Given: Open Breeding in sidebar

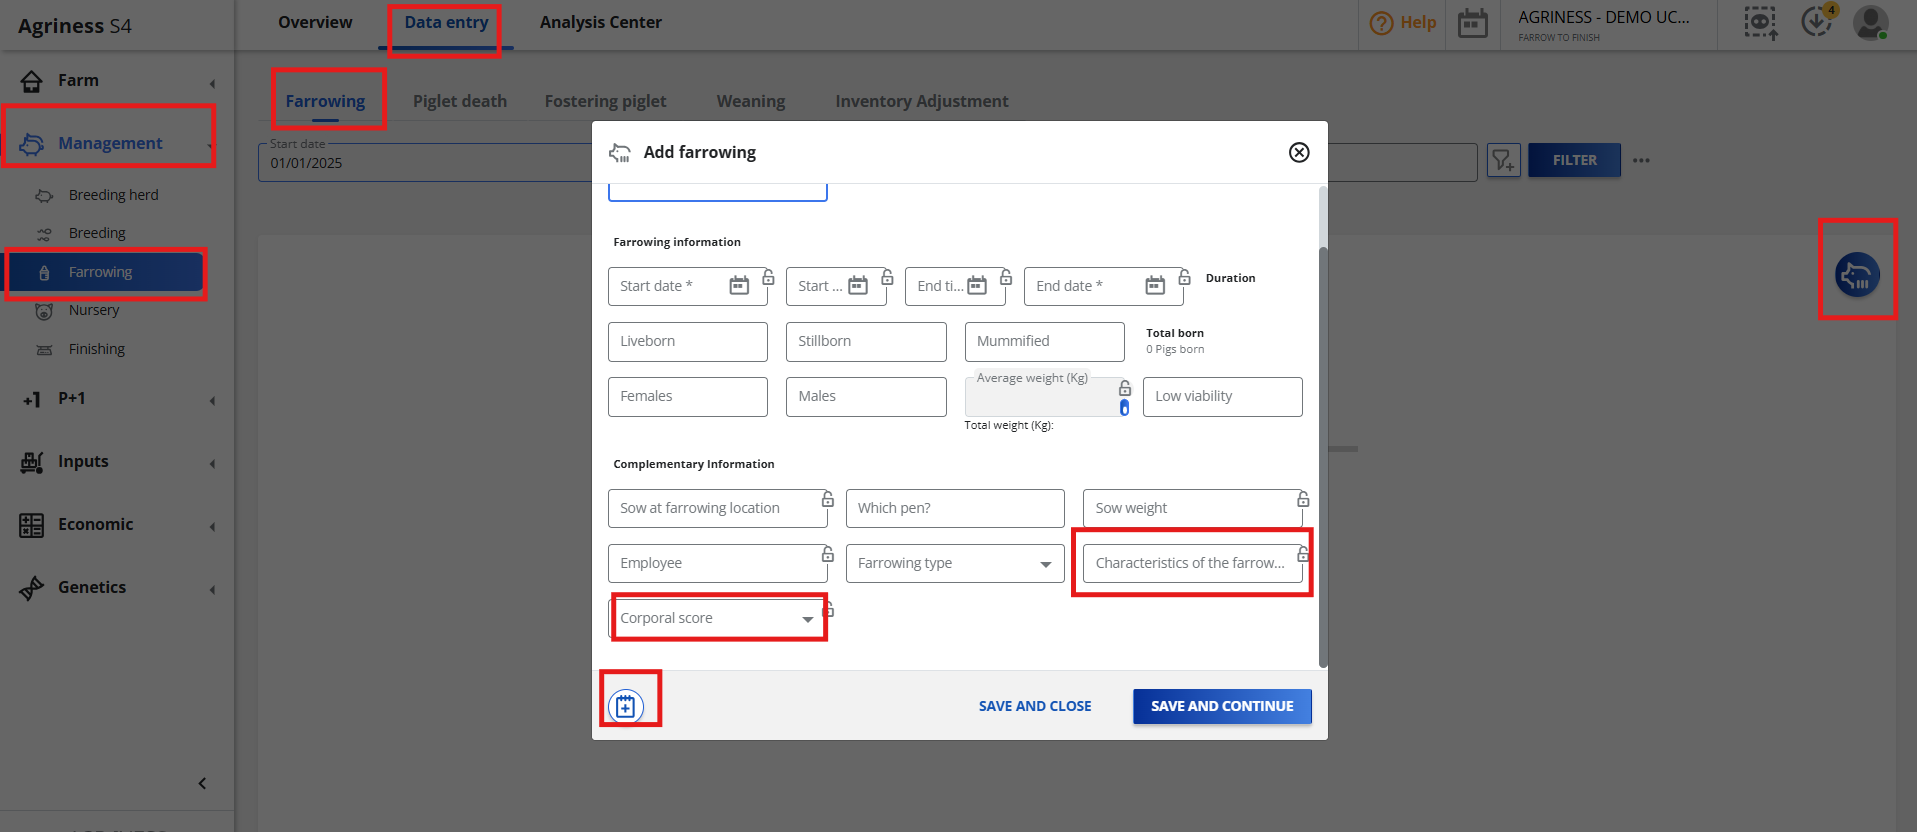Looking at the screenshot, I should tap(97, 233).
